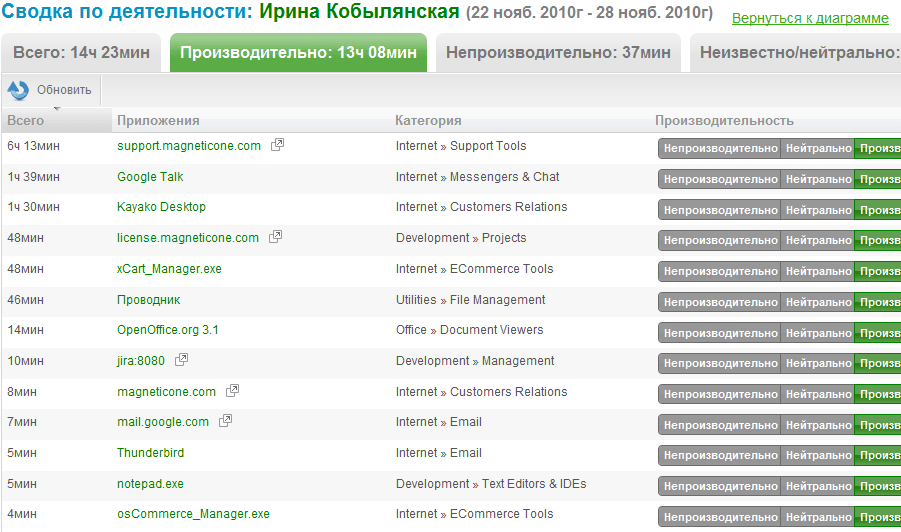Viewport: 901px width, 532px height.
Task: Click the Internet » Support Tools category
Action: tap(461, 146)
